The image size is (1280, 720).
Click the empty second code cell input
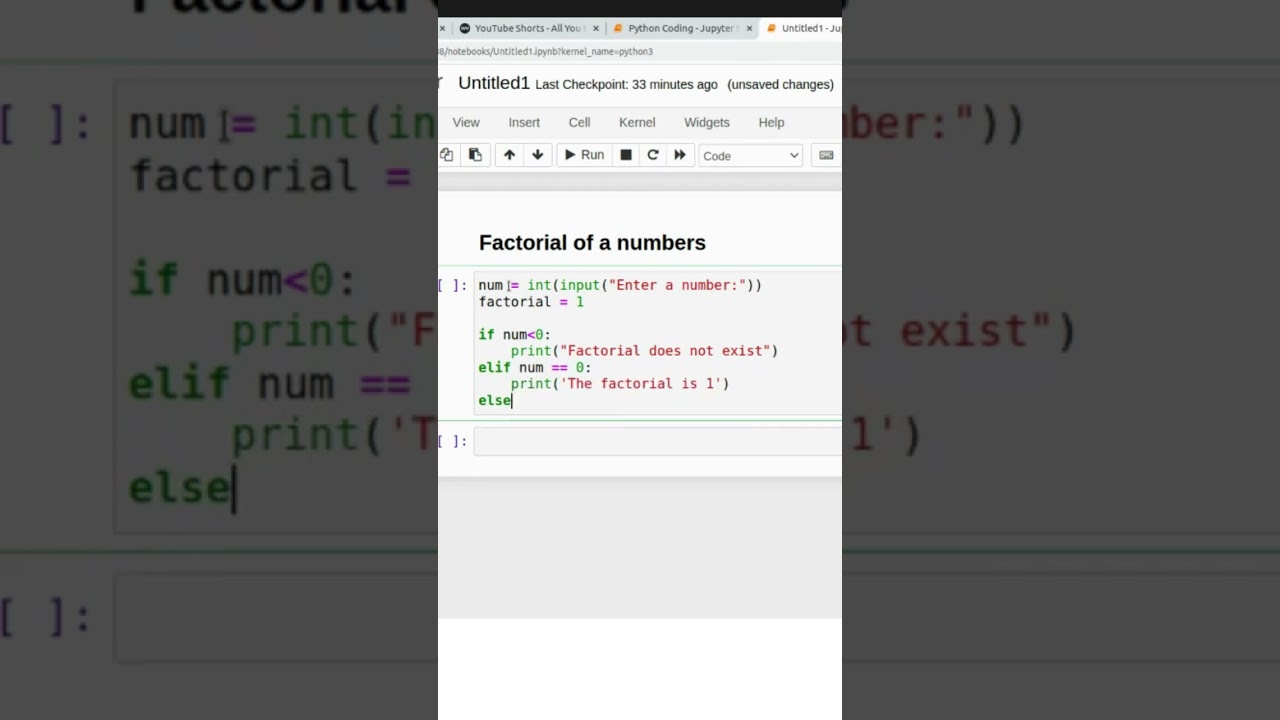tap(658, 441)
